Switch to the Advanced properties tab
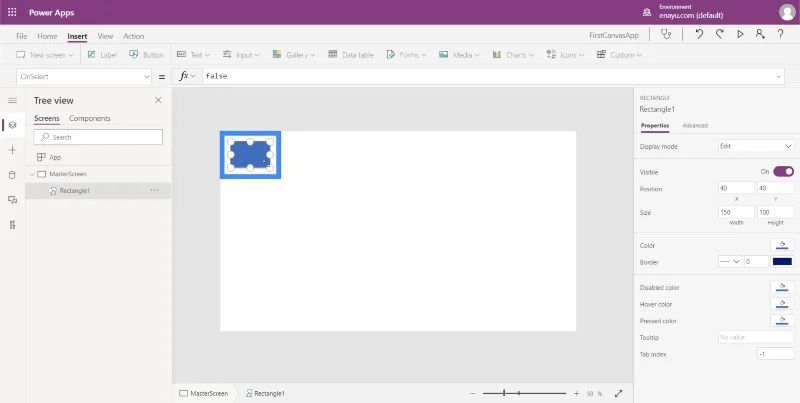 (x=695, y=125)
